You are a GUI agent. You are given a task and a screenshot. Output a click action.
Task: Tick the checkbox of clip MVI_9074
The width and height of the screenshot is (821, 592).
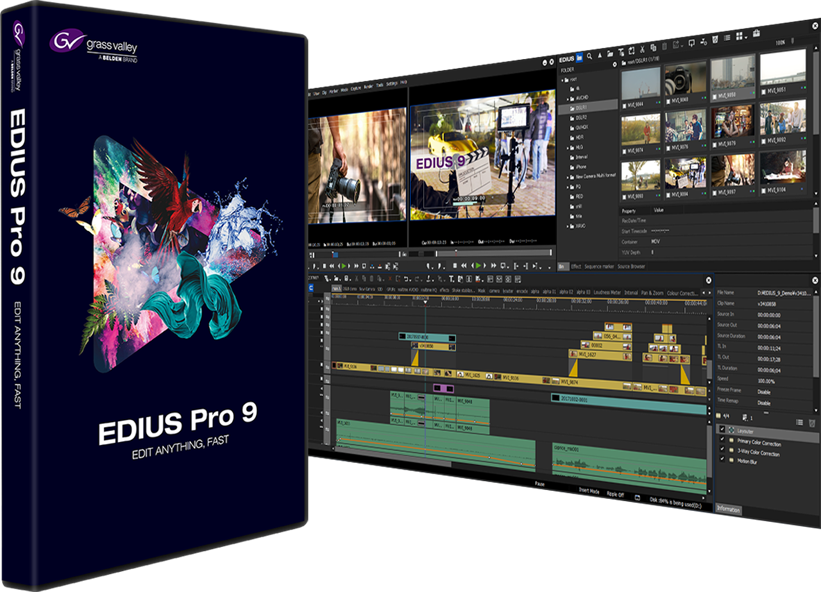click(x=625, y=151)
